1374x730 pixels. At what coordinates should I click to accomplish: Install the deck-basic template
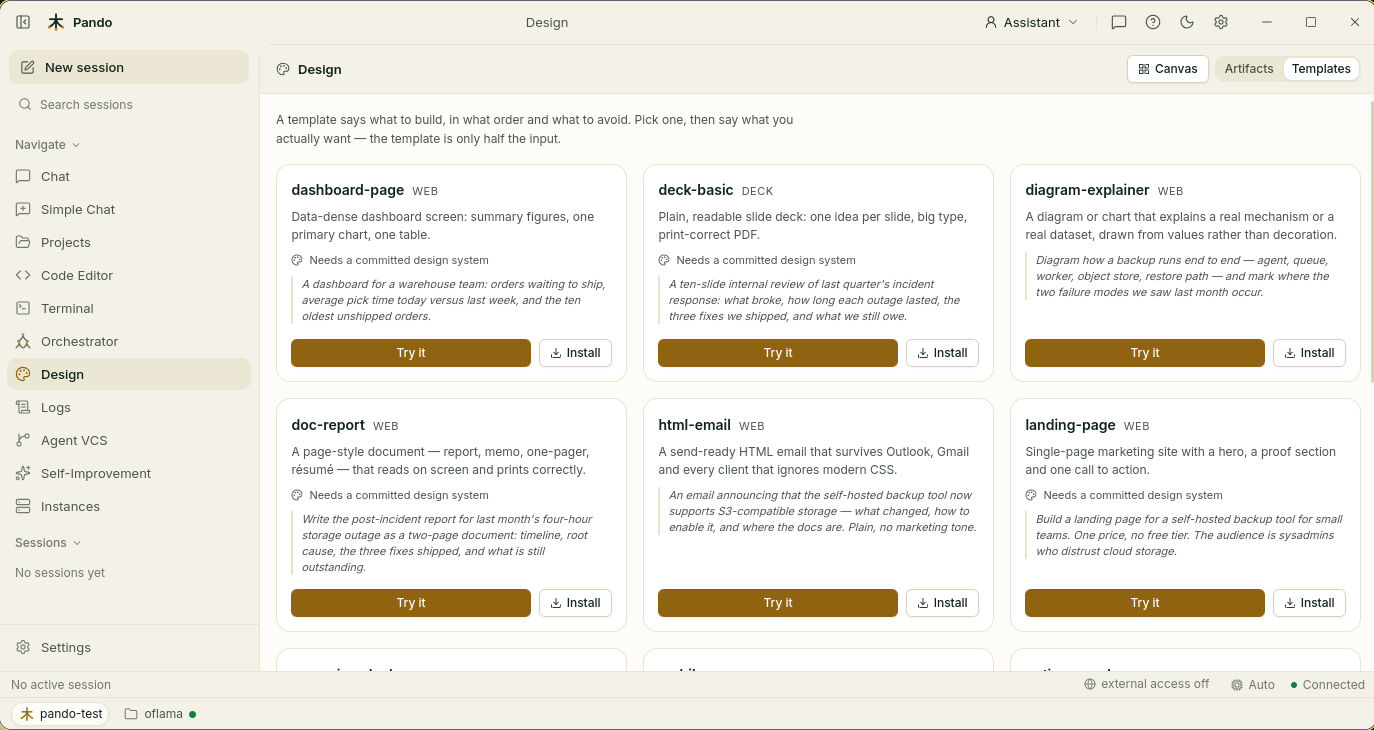tap(942, 353)
